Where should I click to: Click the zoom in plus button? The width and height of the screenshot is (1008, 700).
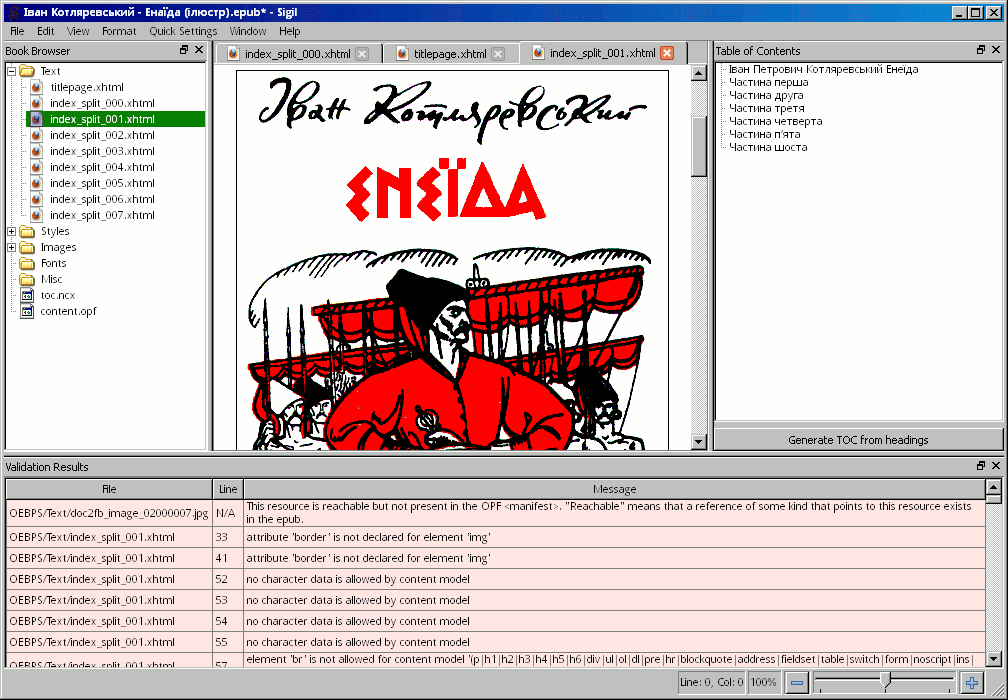pos(972,682)
